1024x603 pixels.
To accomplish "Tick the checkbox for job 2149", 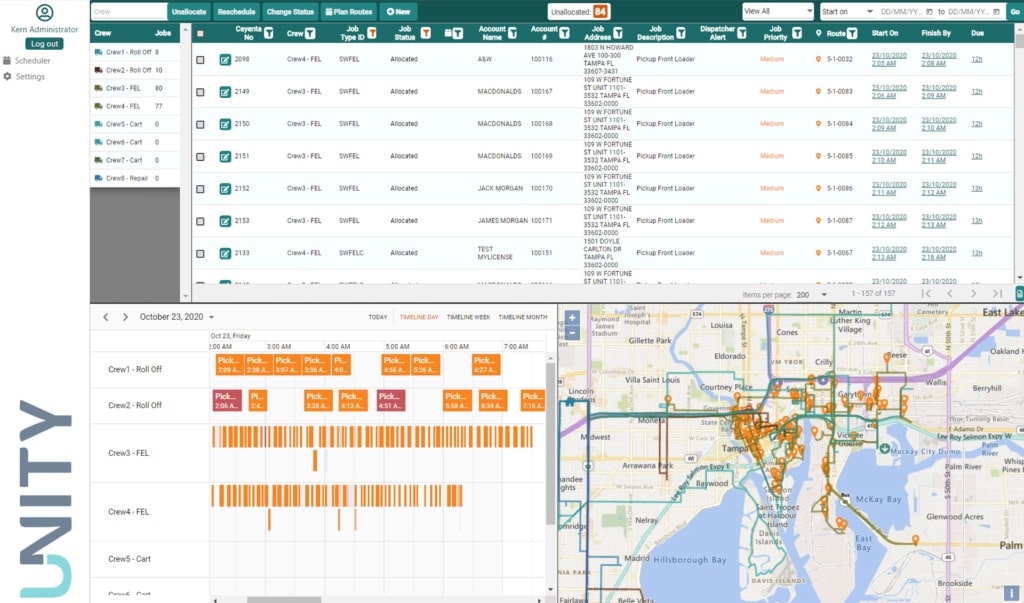I will click(x=201, y=92).
